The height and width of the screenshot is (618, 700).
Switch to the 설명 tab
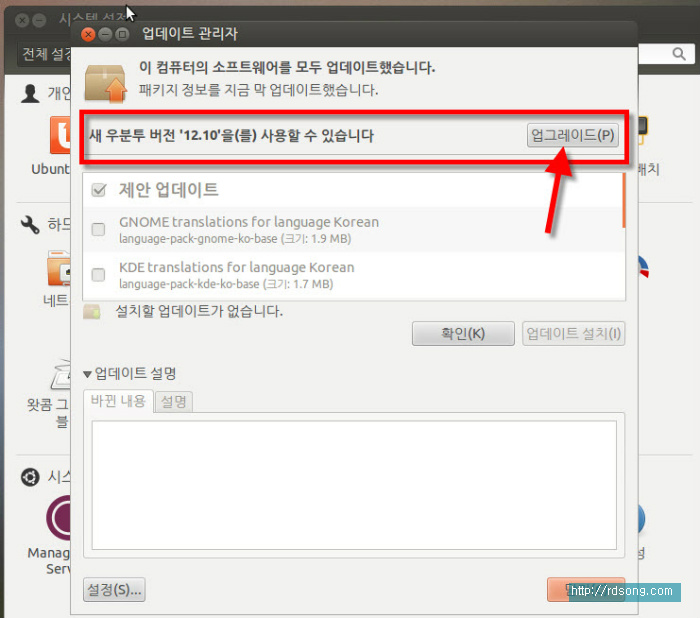(x=174, y=401)
